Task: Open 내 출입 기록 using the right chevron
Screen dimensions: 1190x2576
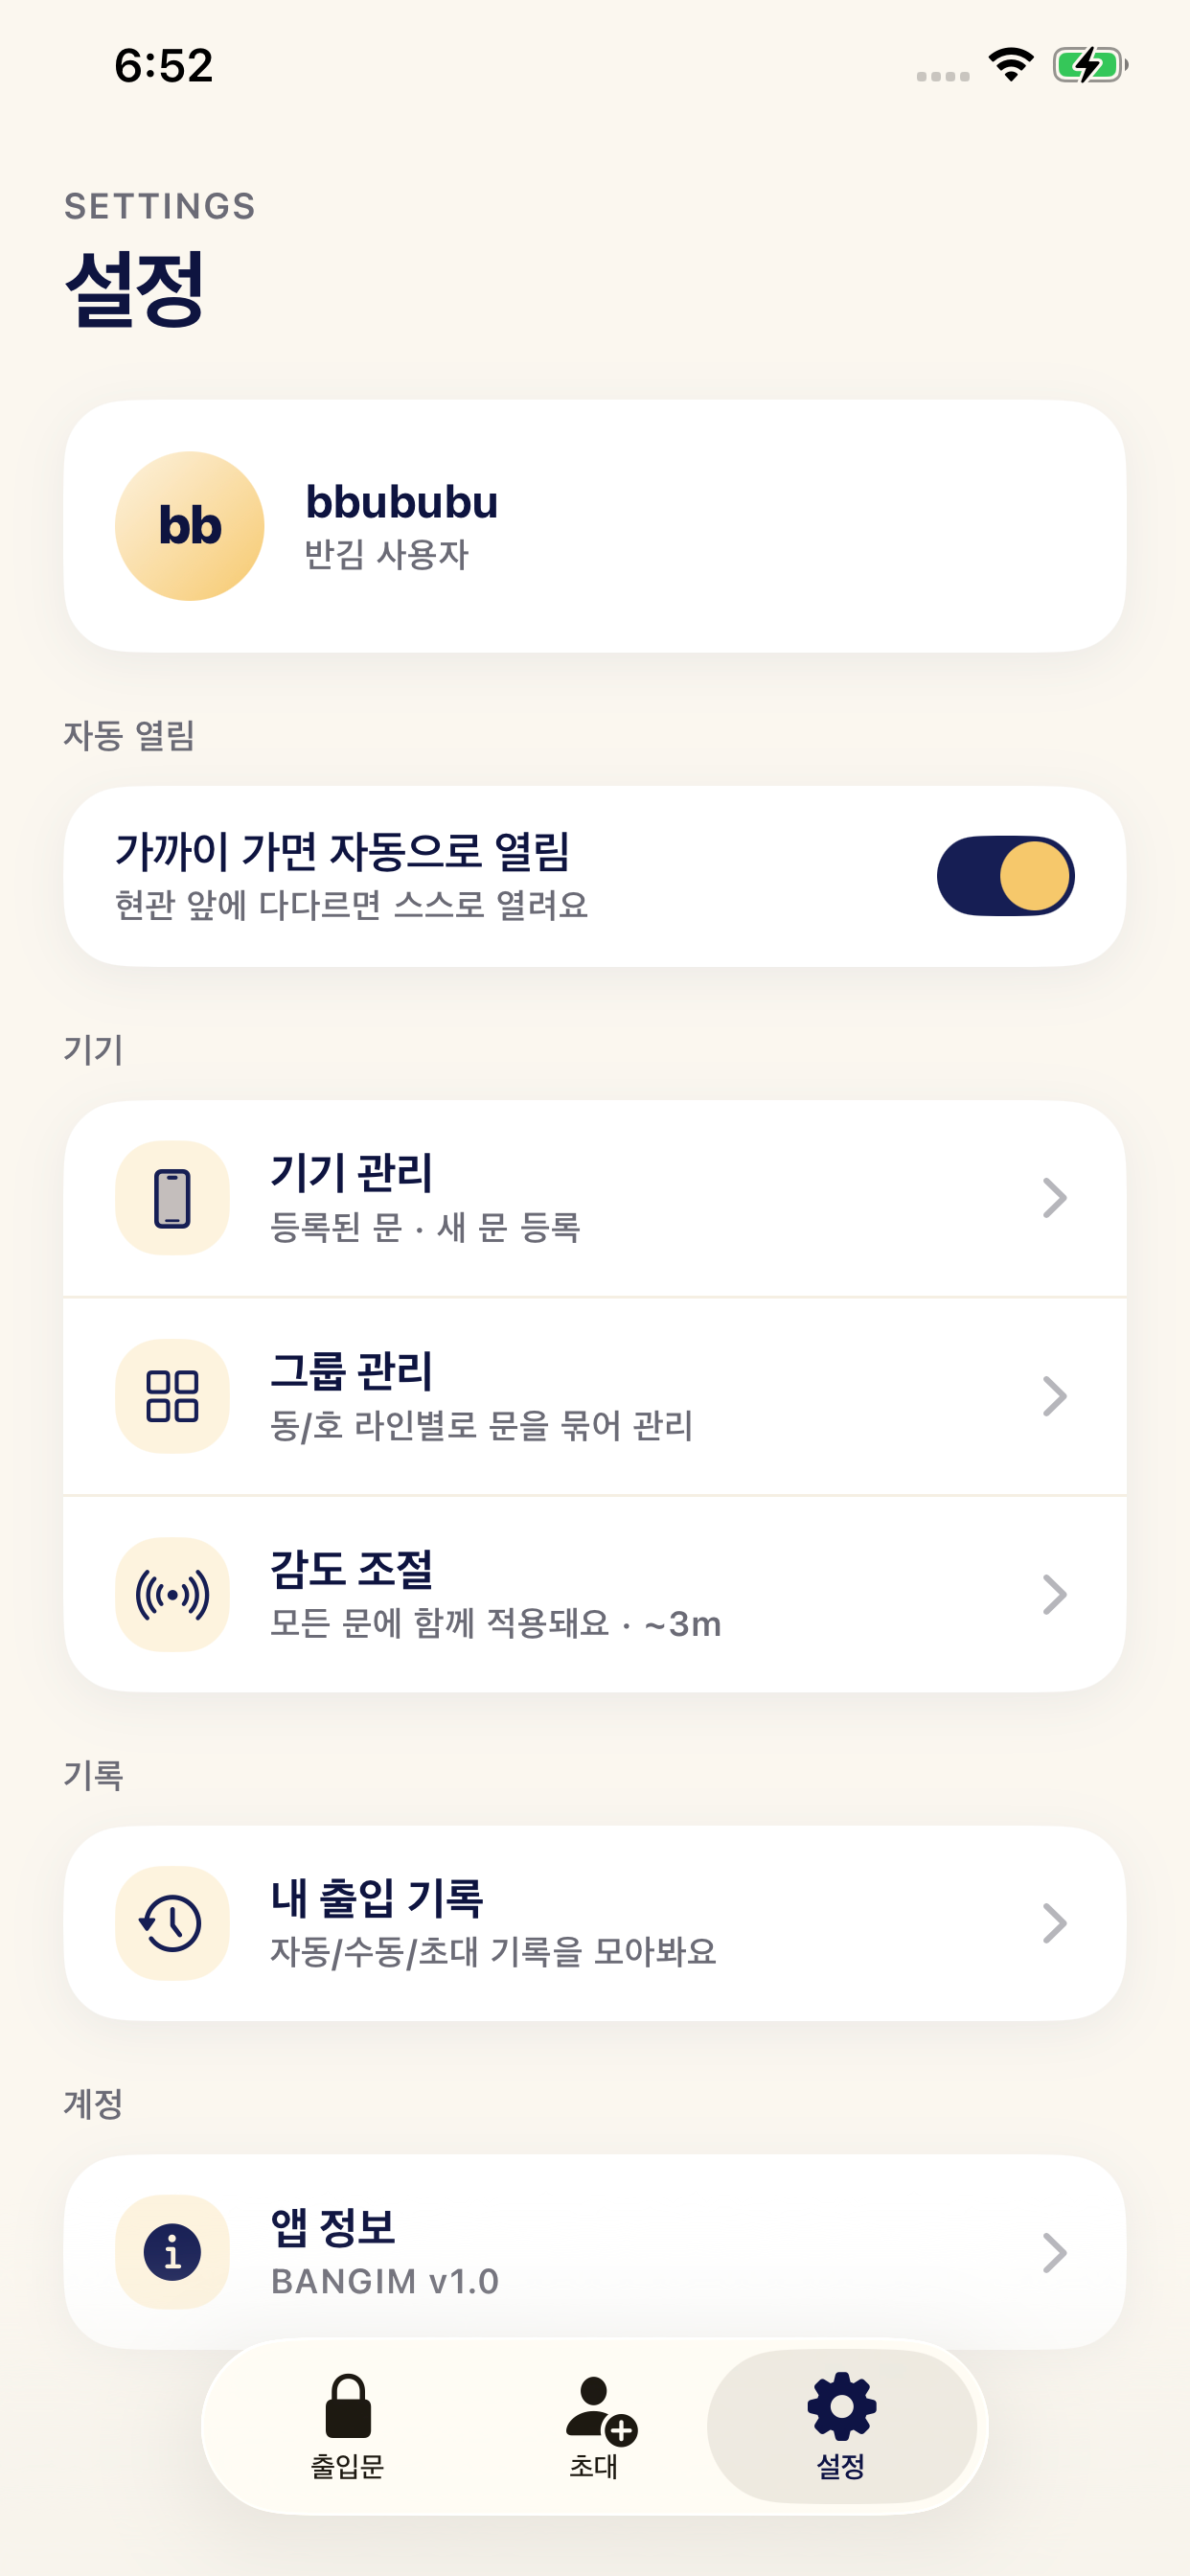Action: click(1055, 1922)
